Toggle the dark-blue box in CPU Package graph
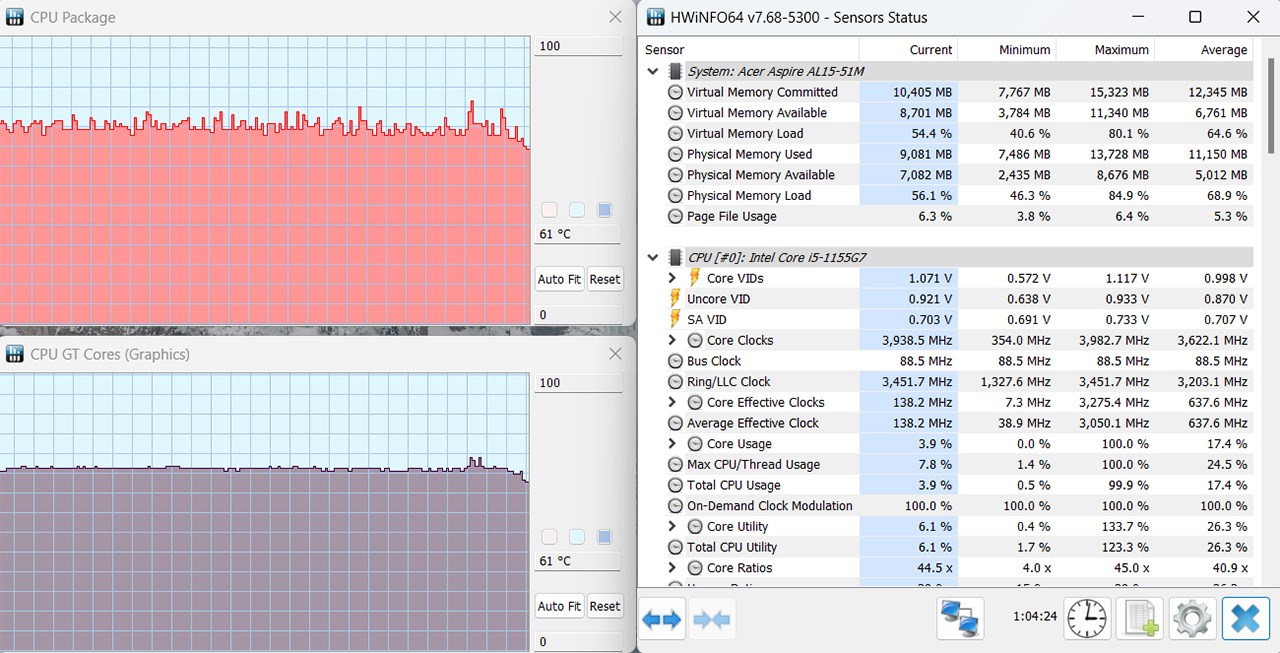1280x653 pixels. coord(604,210)
